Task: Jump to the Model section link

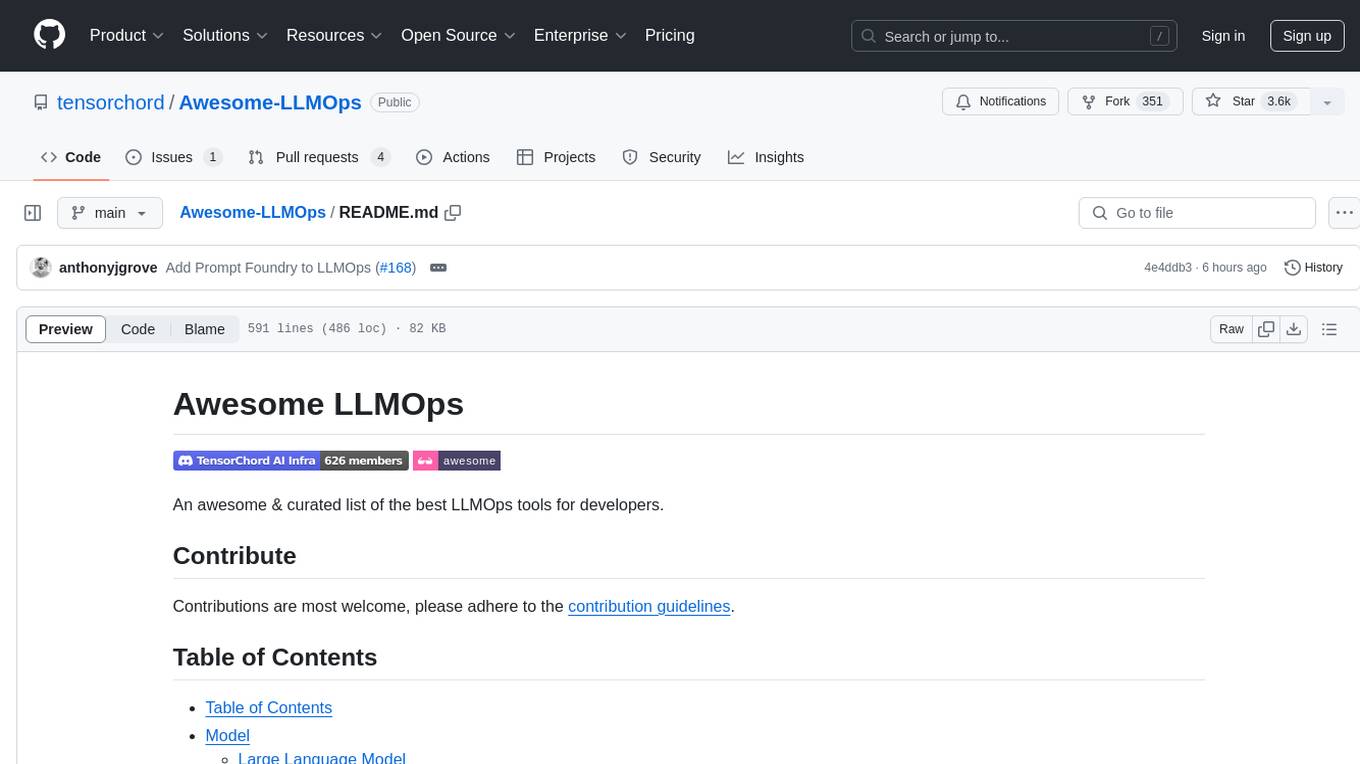Action: tap(227, 735)
